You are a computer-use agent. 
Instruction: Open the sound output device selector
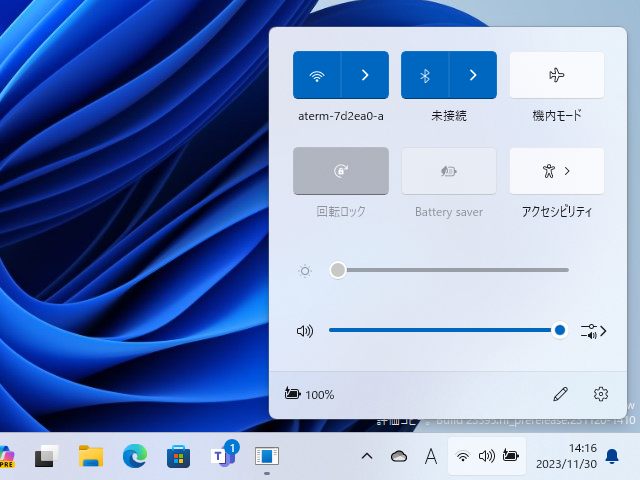[x=593, y=331]
